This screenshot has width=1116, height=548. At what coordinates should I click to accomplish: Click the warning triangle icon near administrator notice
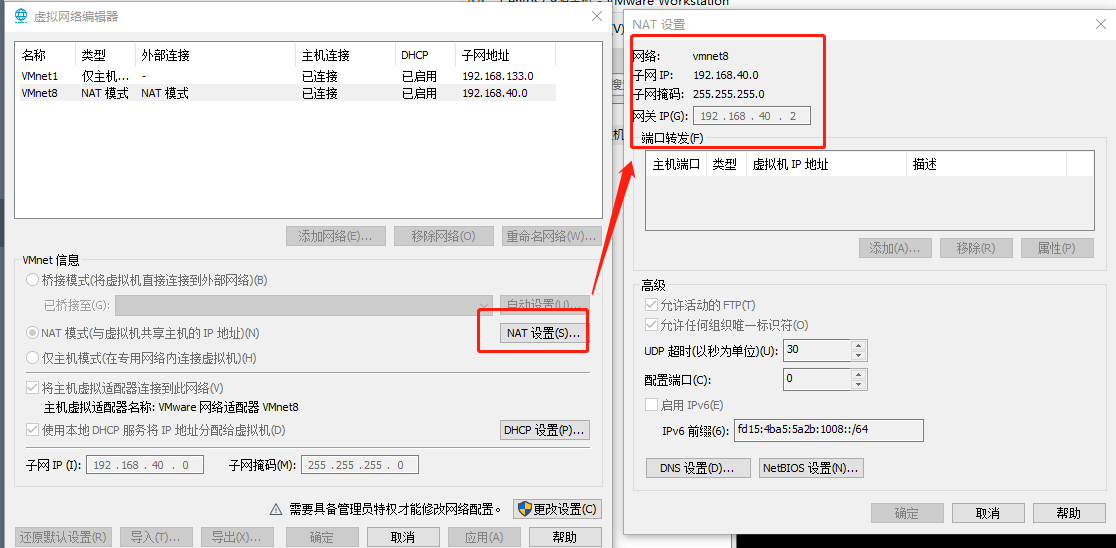point(275,510)
